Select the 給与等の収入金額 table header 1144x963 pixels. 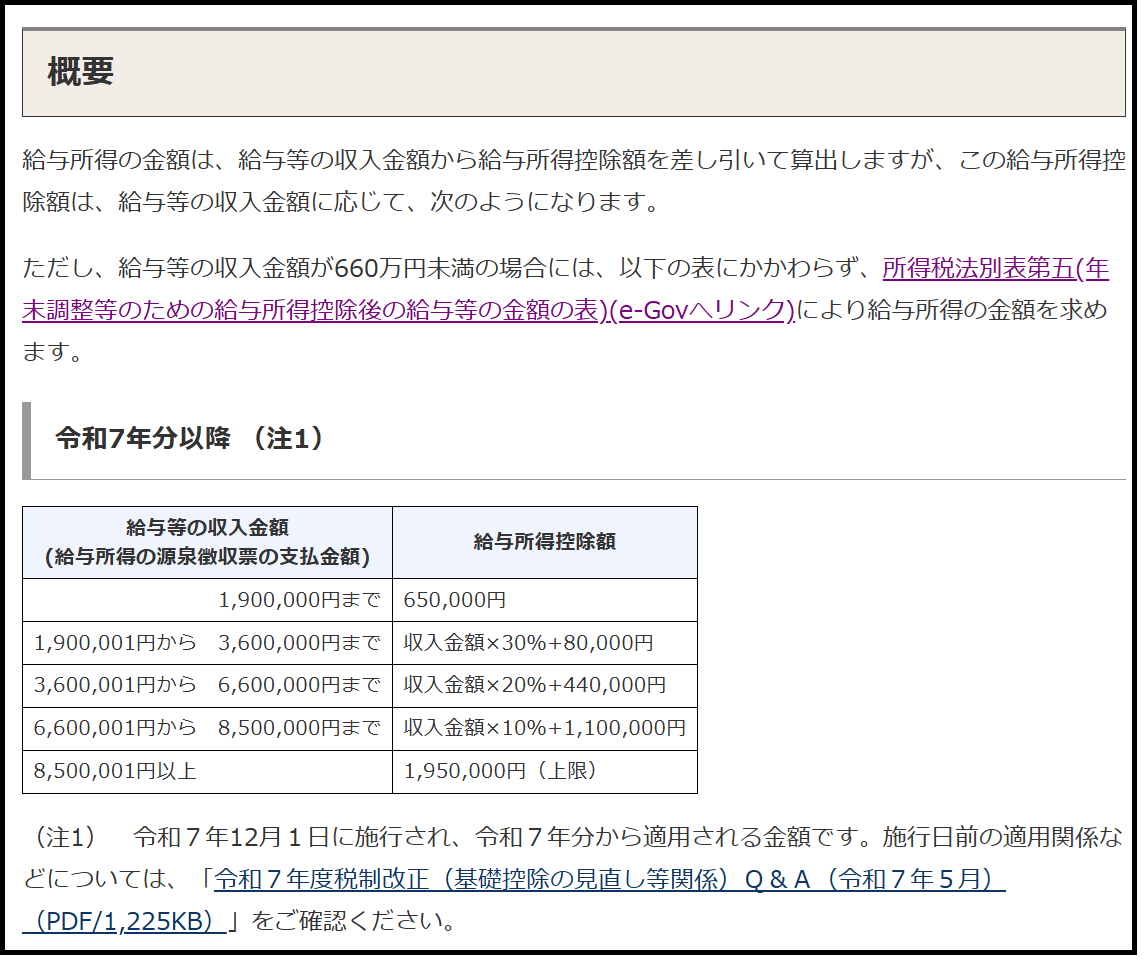click(x=207, y=542)
